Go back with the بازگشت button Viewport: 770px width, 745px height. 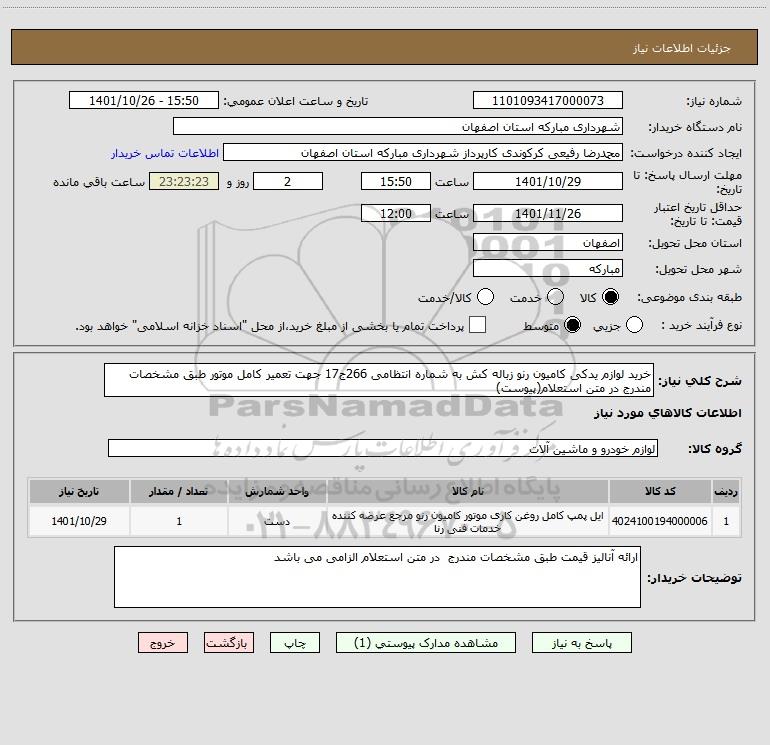[229, 643]
